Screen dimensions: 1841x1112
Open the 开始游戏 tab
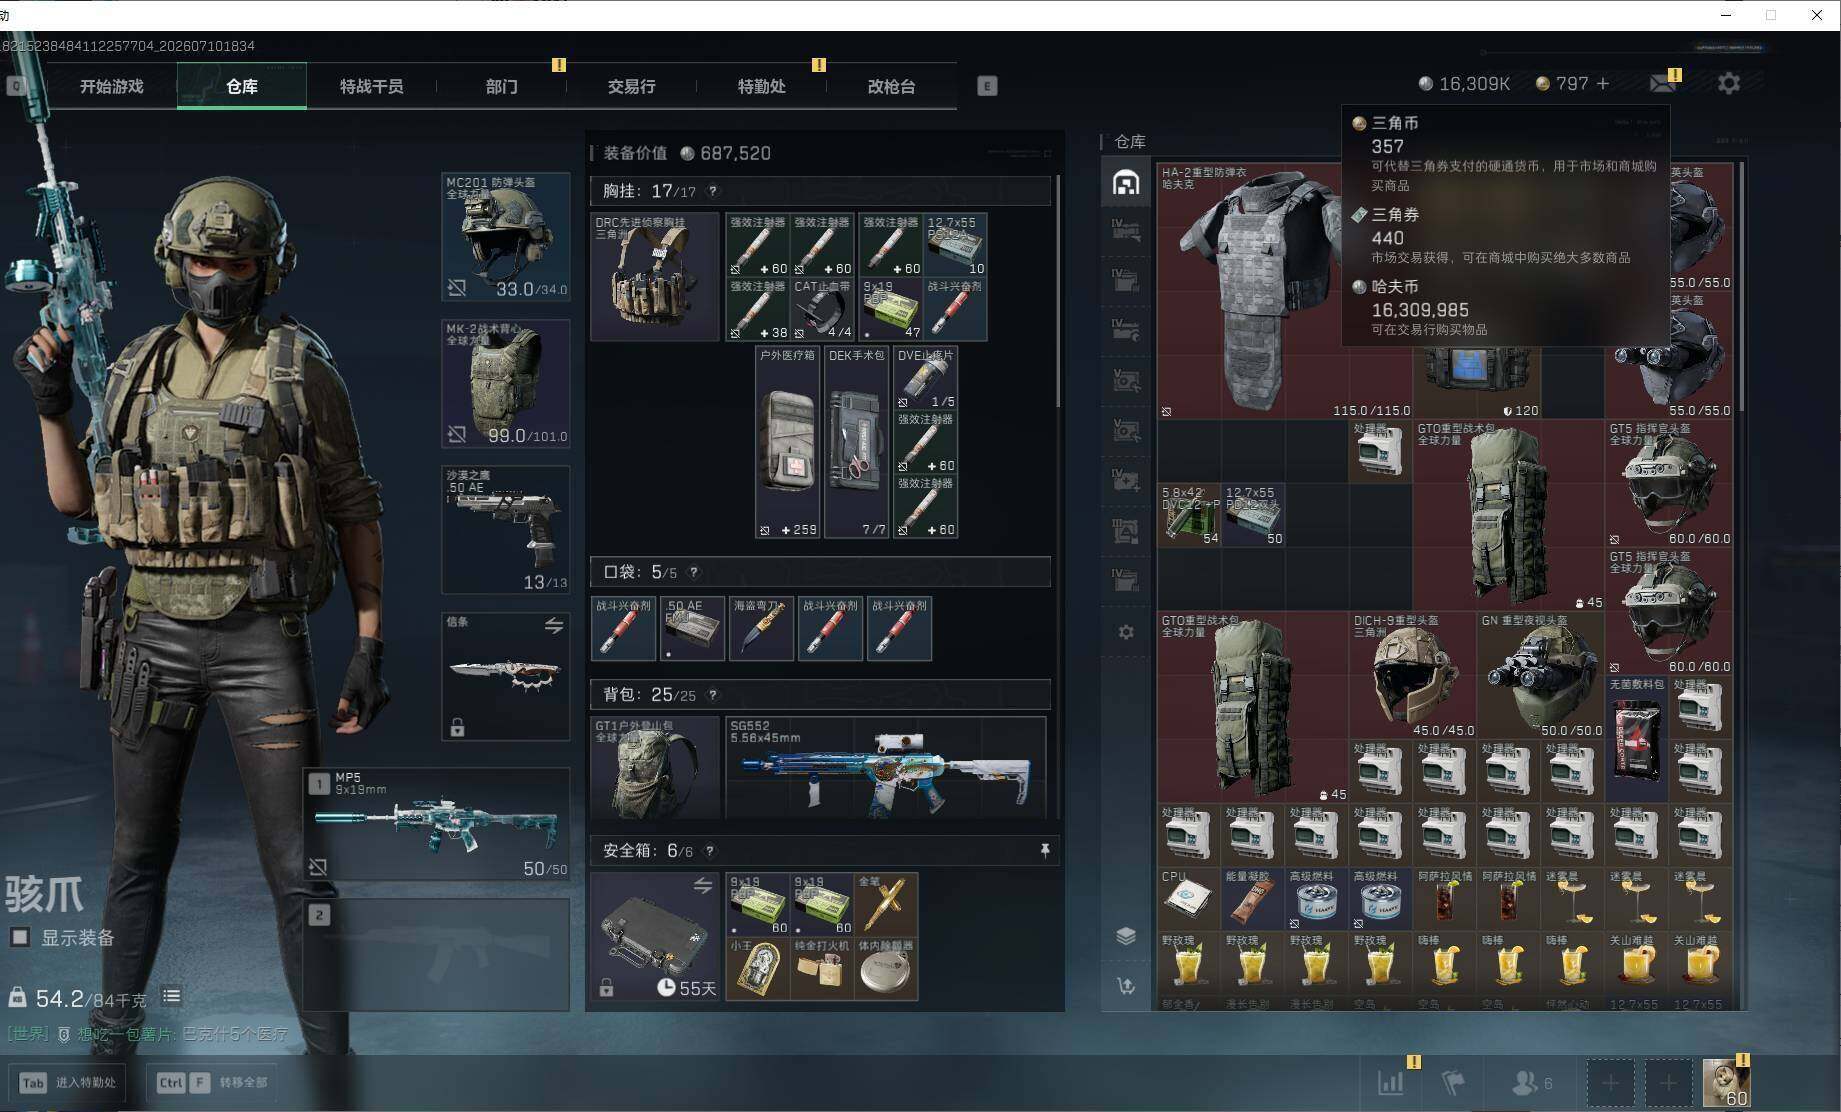[112, 86]
